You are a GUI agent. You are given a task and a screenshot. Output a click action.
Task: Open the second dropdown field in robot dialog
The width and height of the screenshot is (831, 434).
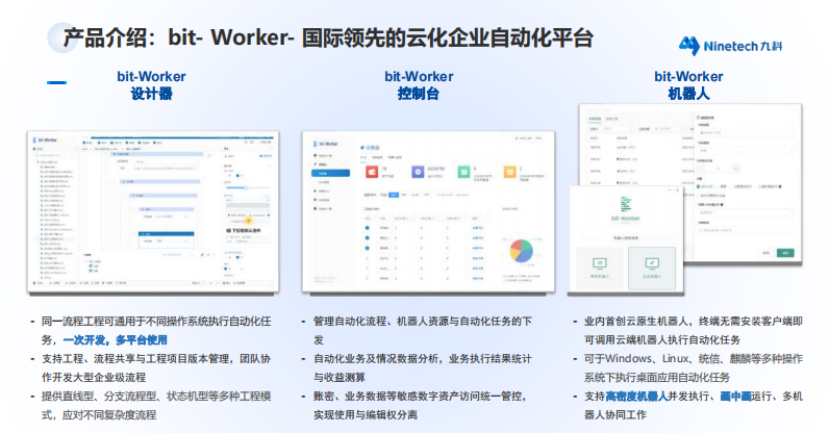click(x=746, y=150)
